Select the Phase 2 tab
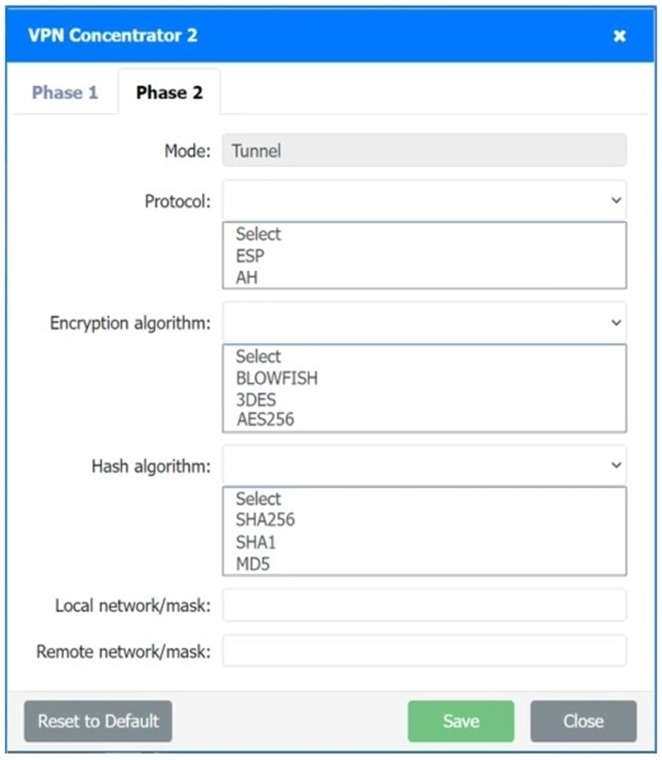 point(169,93)
